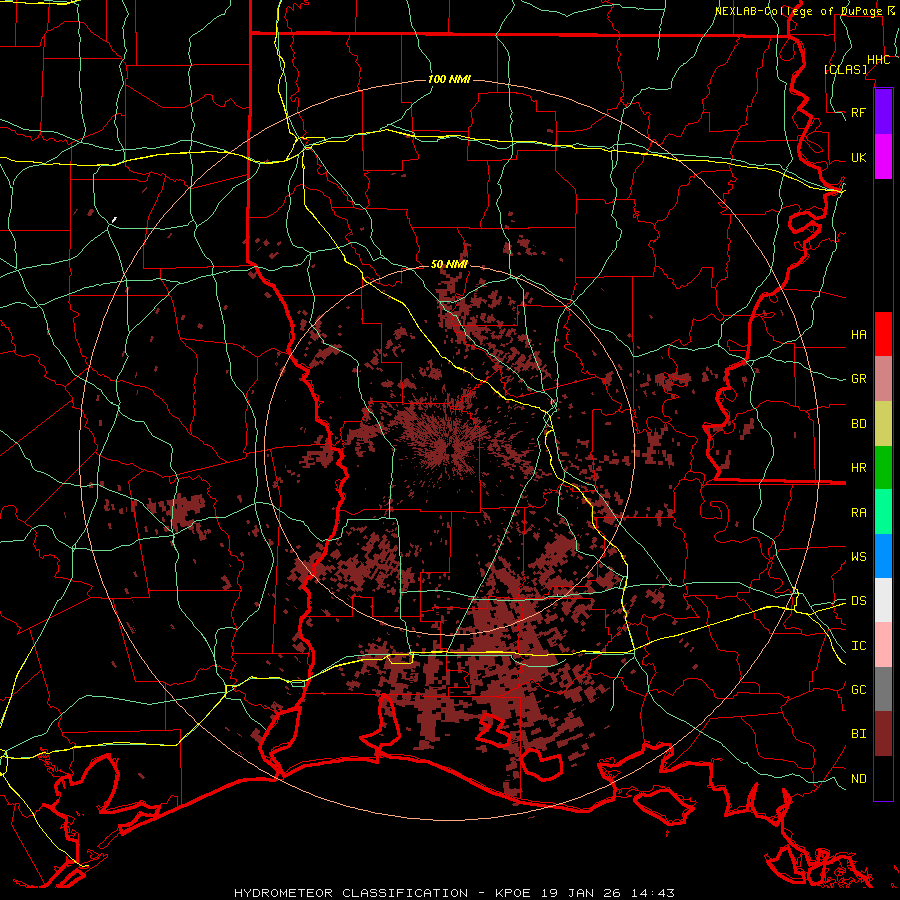The image size is (900, 900).
Task: Click the 19 JAN 26 date text
Action: (581, 893)
